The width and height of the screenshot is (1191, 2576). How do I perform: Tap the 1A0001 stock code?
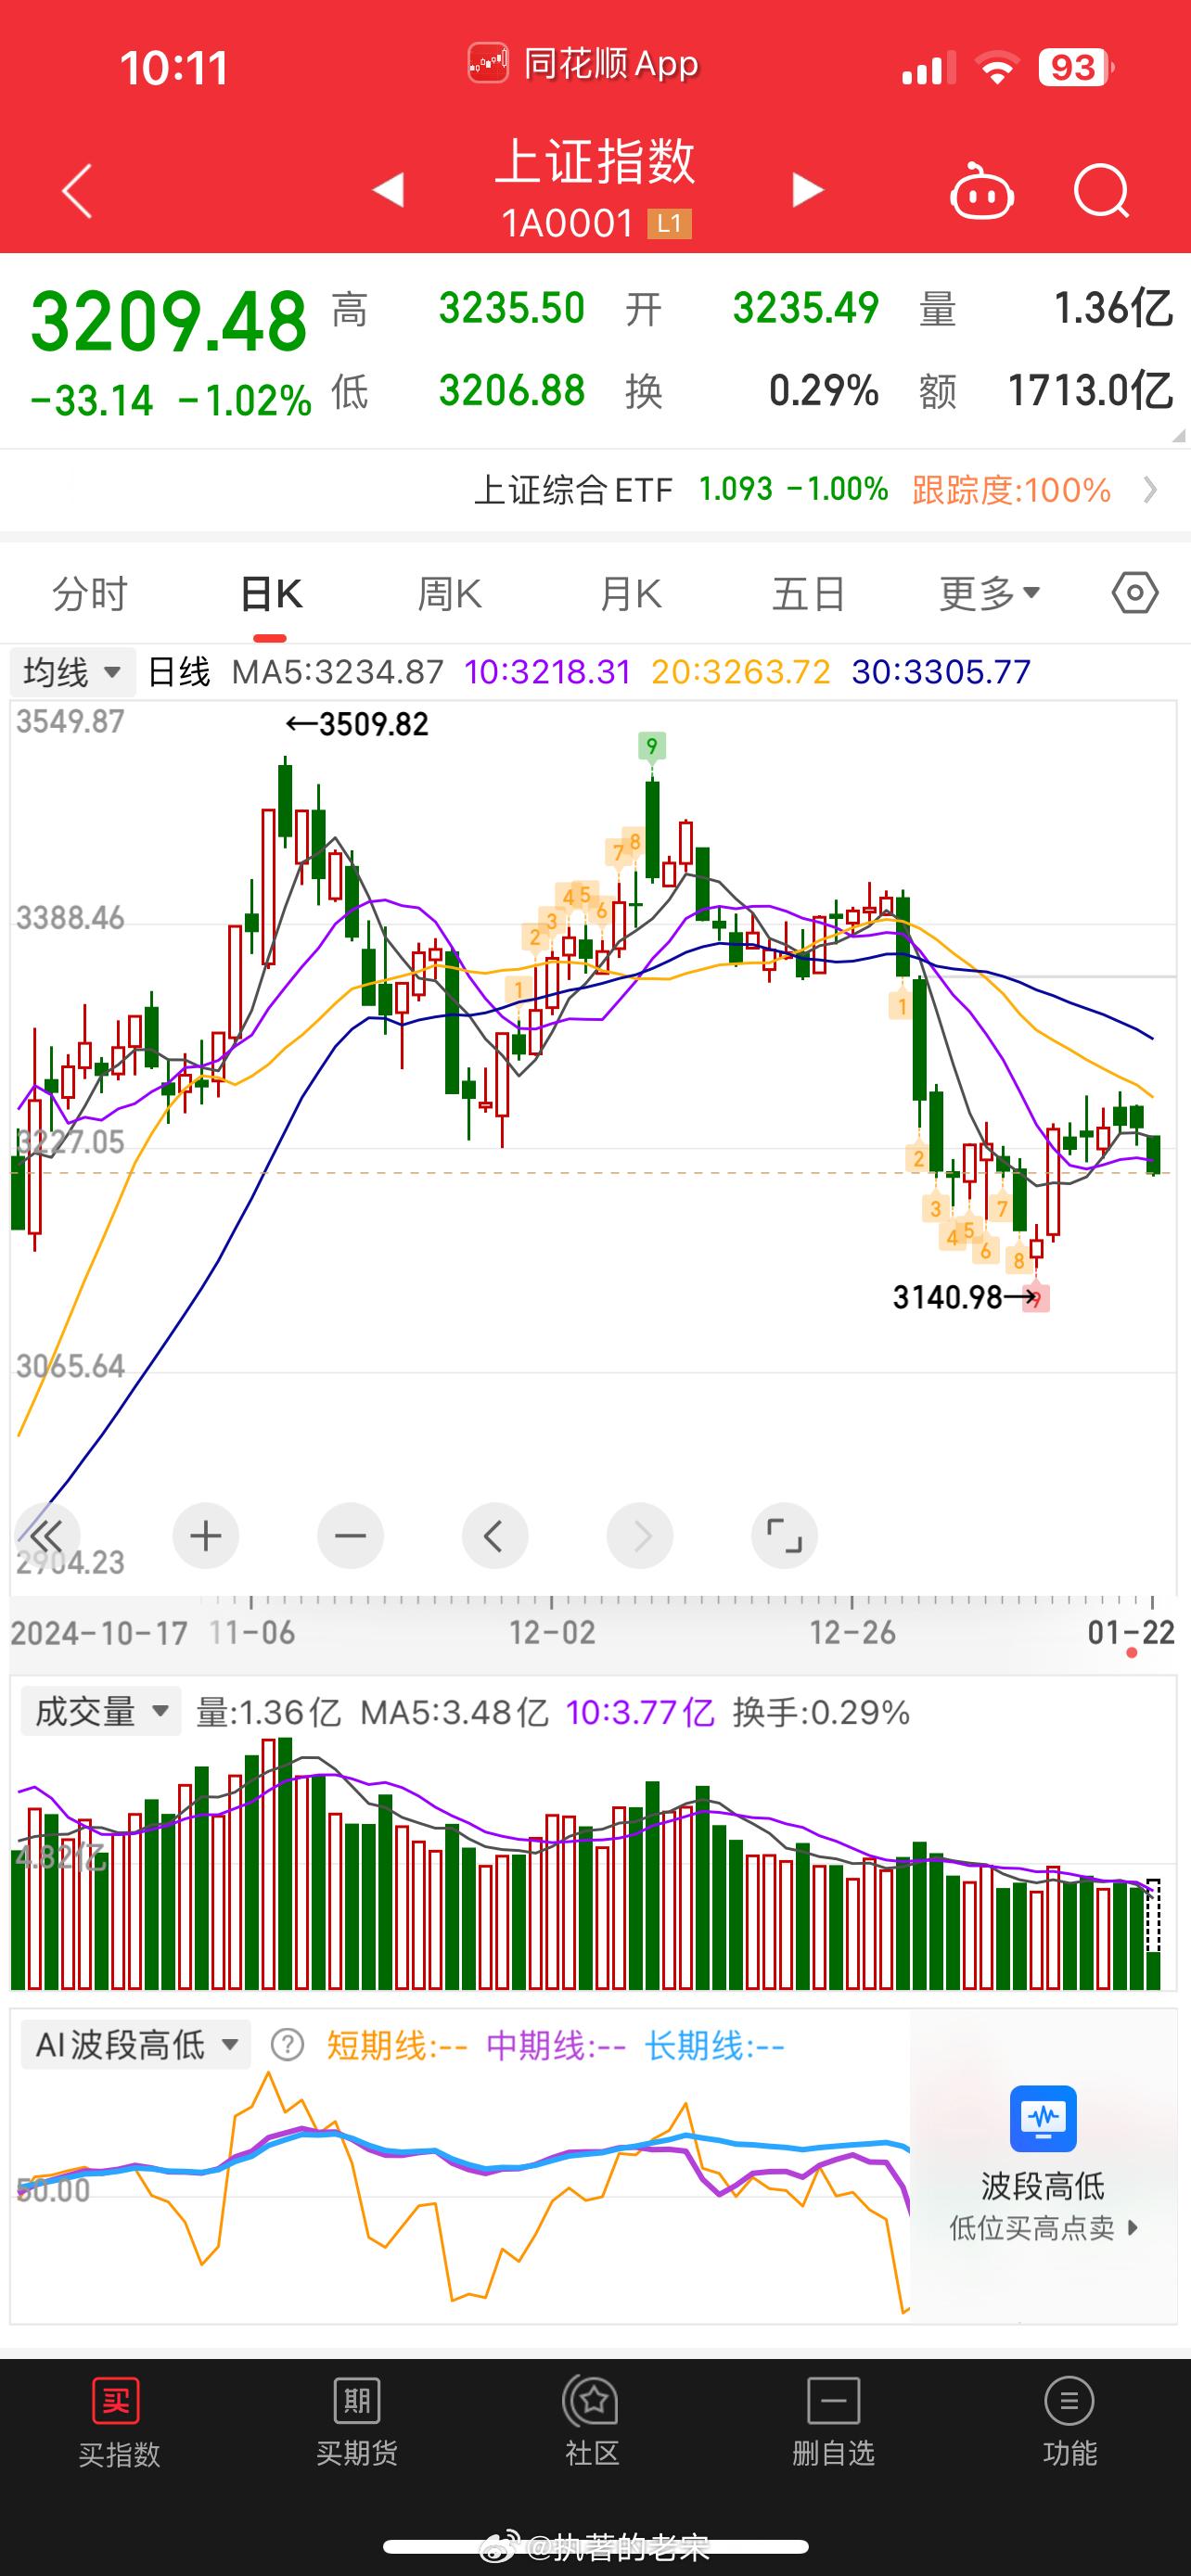568,224
